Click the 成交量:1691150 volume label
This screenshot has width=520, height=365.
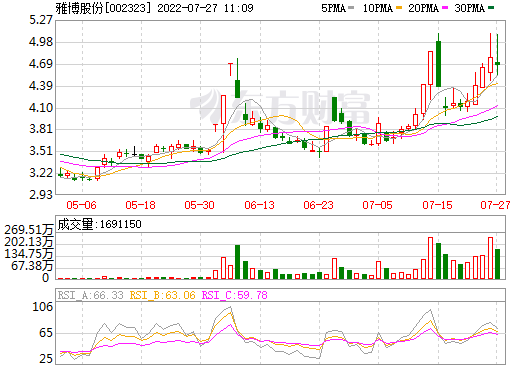[x=100, y=224]
